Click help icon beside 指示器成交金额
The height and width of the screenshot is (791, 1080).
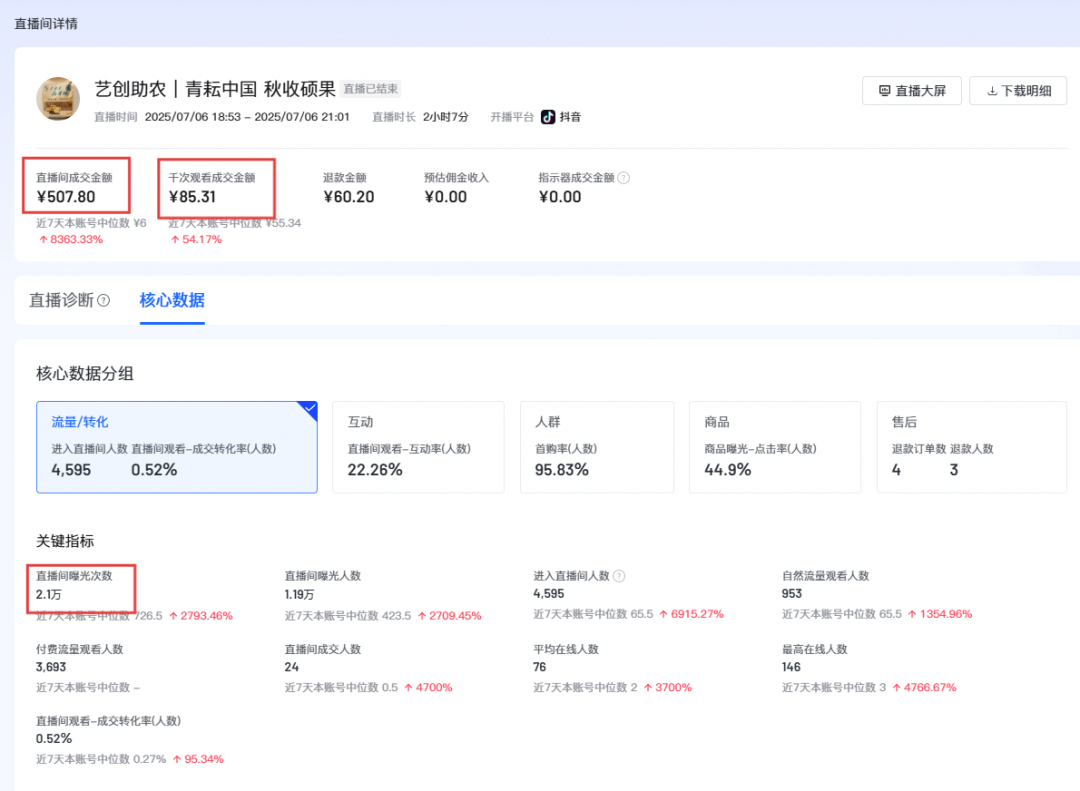623,178
